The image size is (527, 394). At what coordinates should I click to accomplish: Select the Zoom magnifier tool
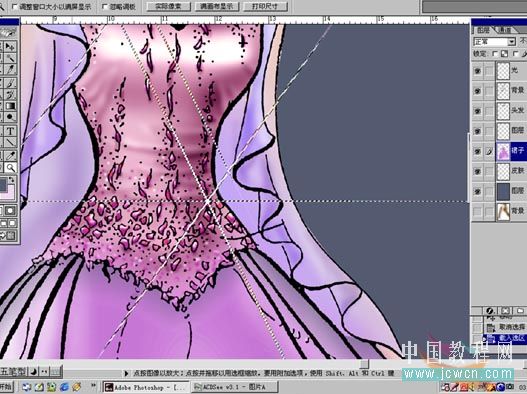[10, 167]
